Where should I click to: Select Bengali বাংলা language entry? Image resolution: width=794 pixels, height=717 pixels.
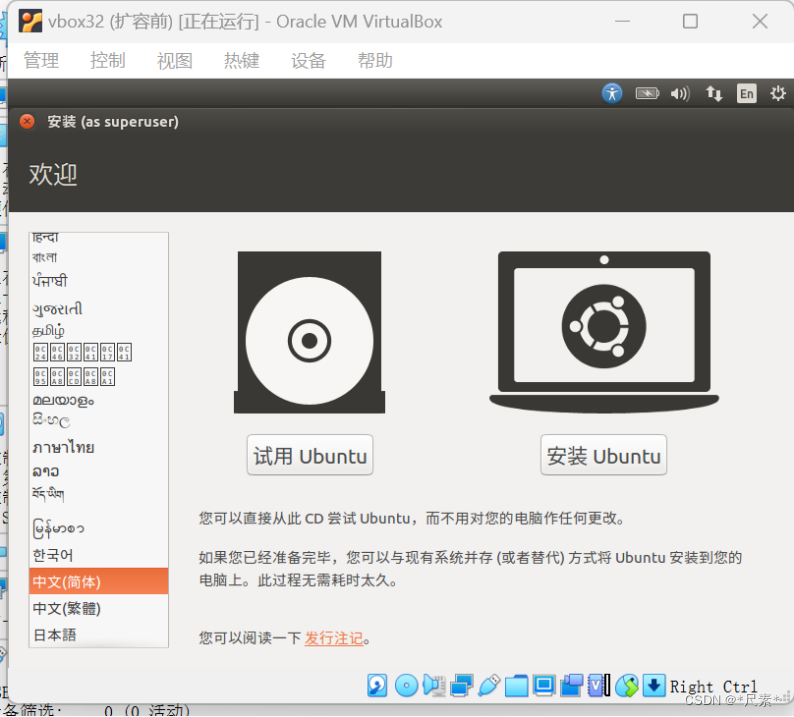(99, 257)
